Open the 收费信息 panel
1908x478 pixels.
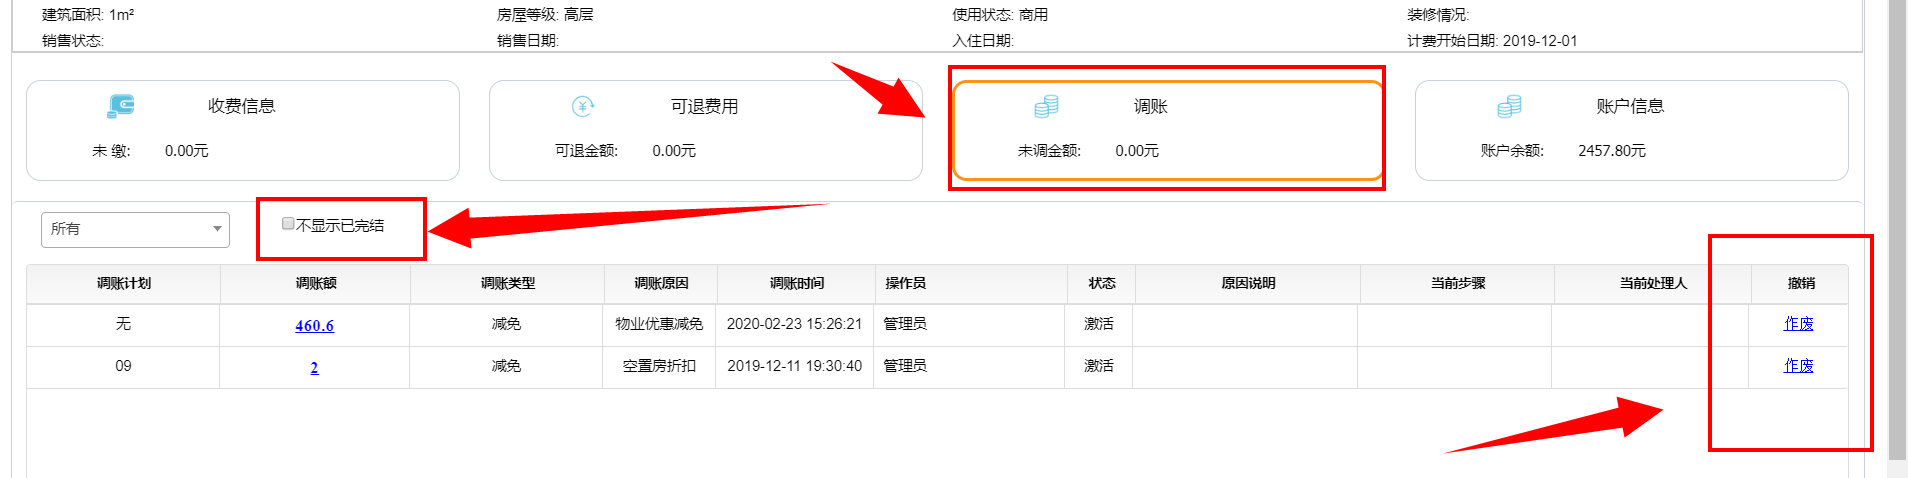pyautogui.click(x=243, y=131)
